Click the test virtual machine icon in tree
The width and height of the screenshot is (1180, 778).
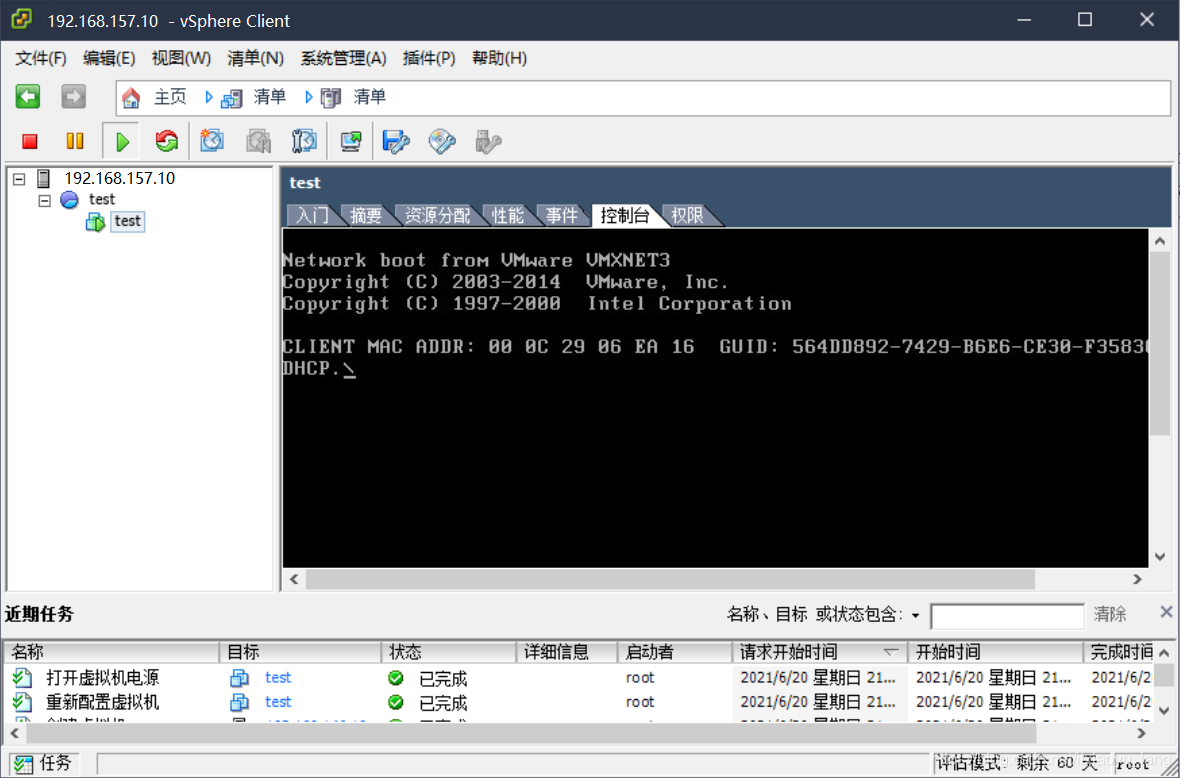[x=95, y=221]
